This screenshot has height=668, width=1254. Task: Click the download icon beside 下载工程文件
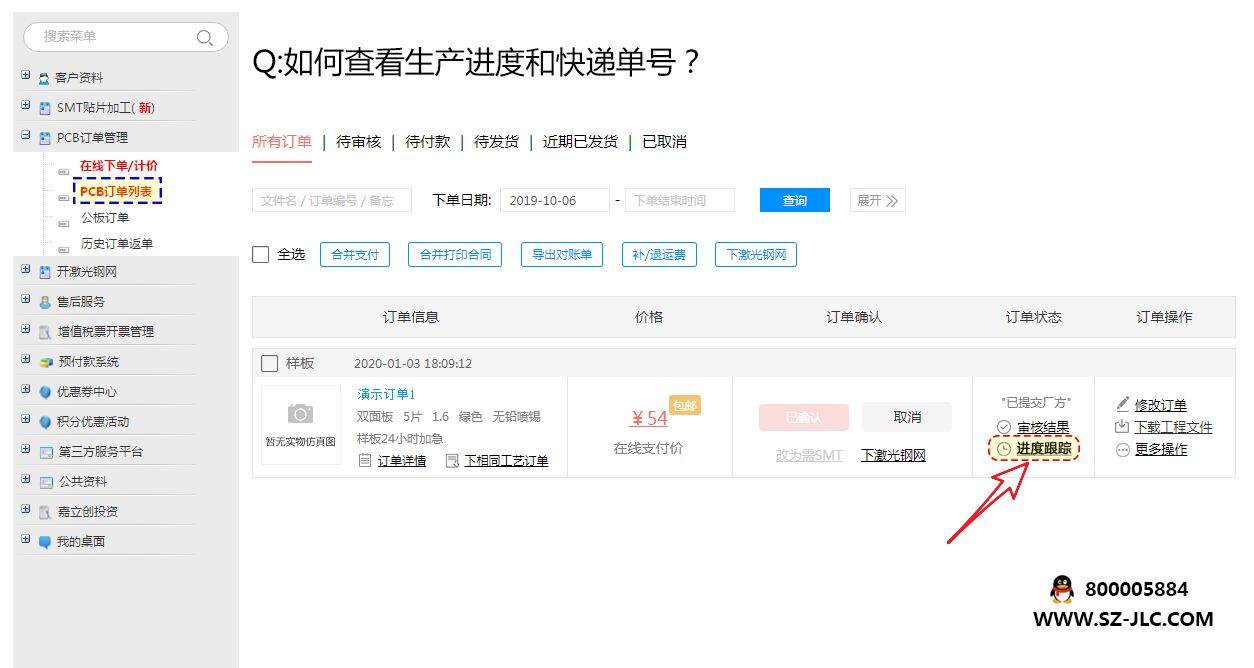click(x=1122, y=427)
